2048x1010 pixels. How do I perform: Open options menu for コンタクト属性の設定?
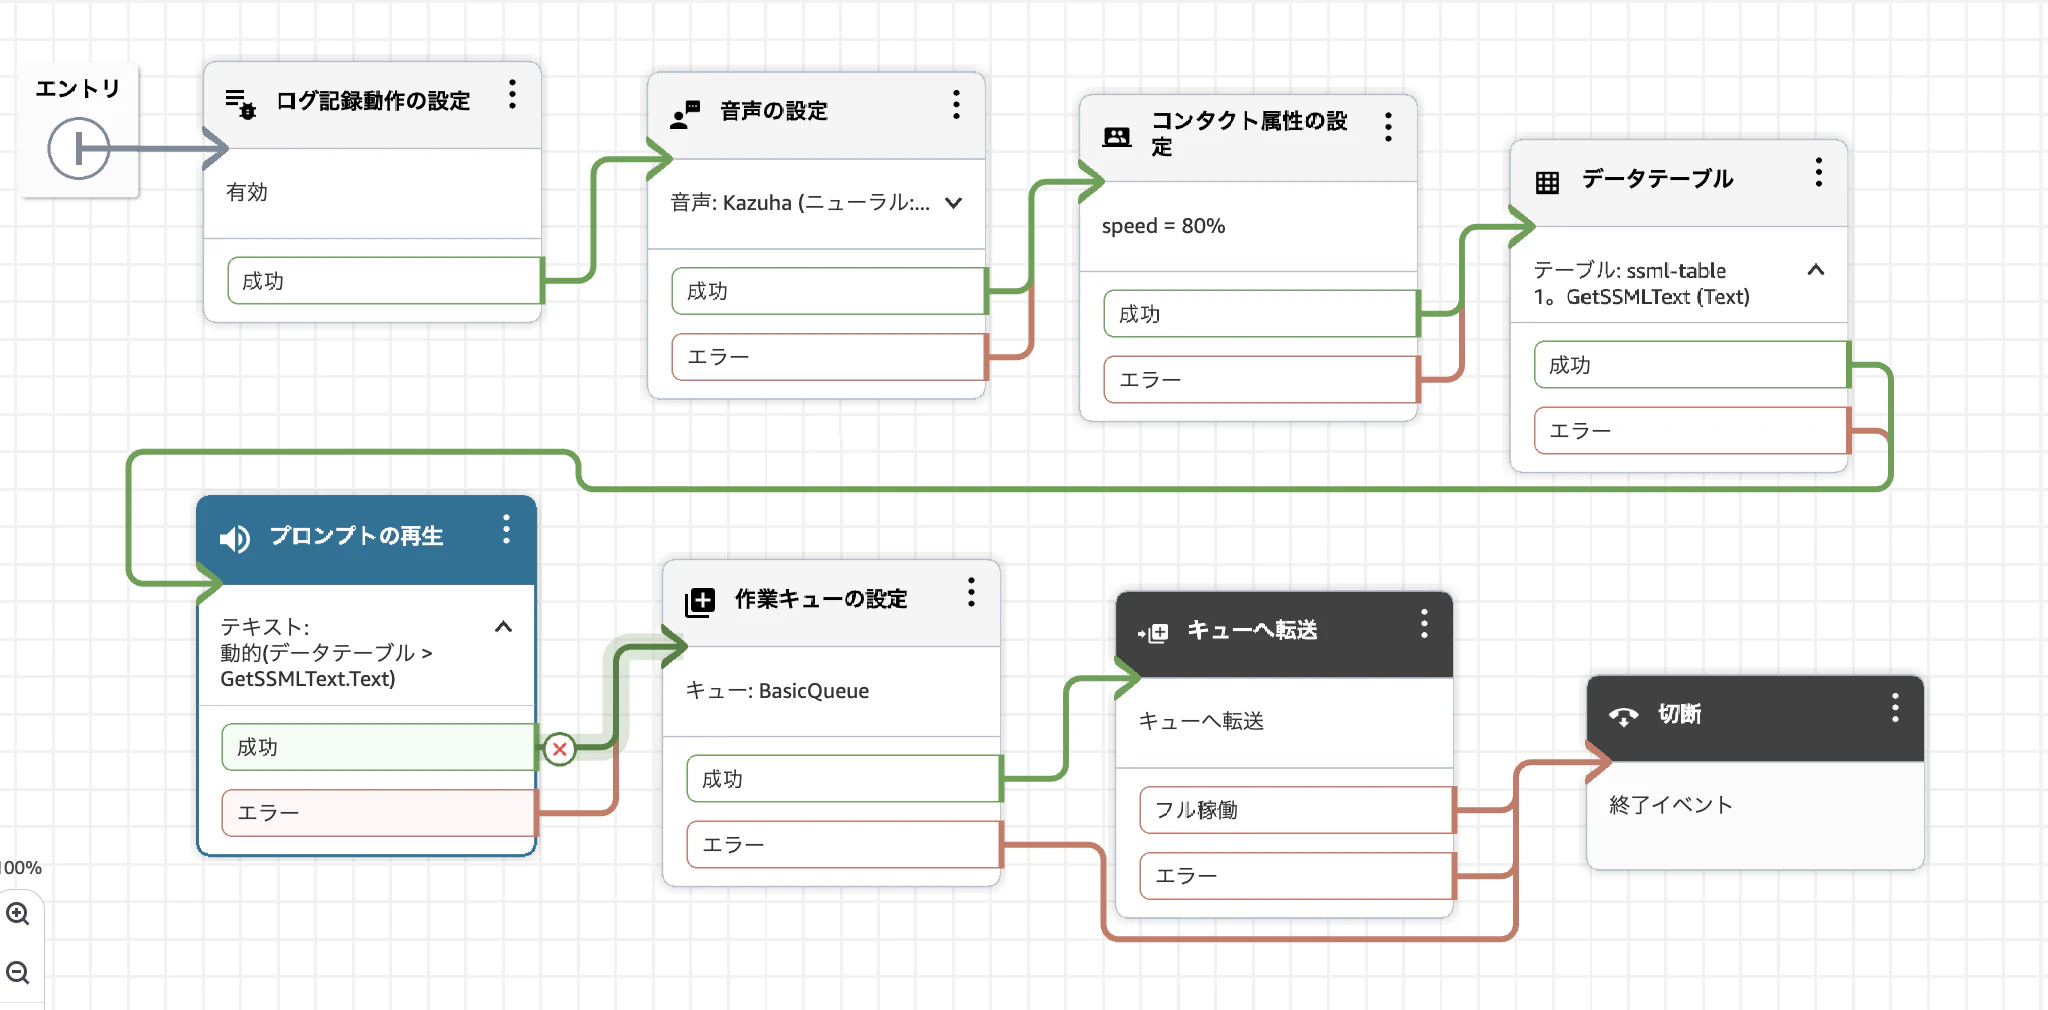pos(1388,127)
